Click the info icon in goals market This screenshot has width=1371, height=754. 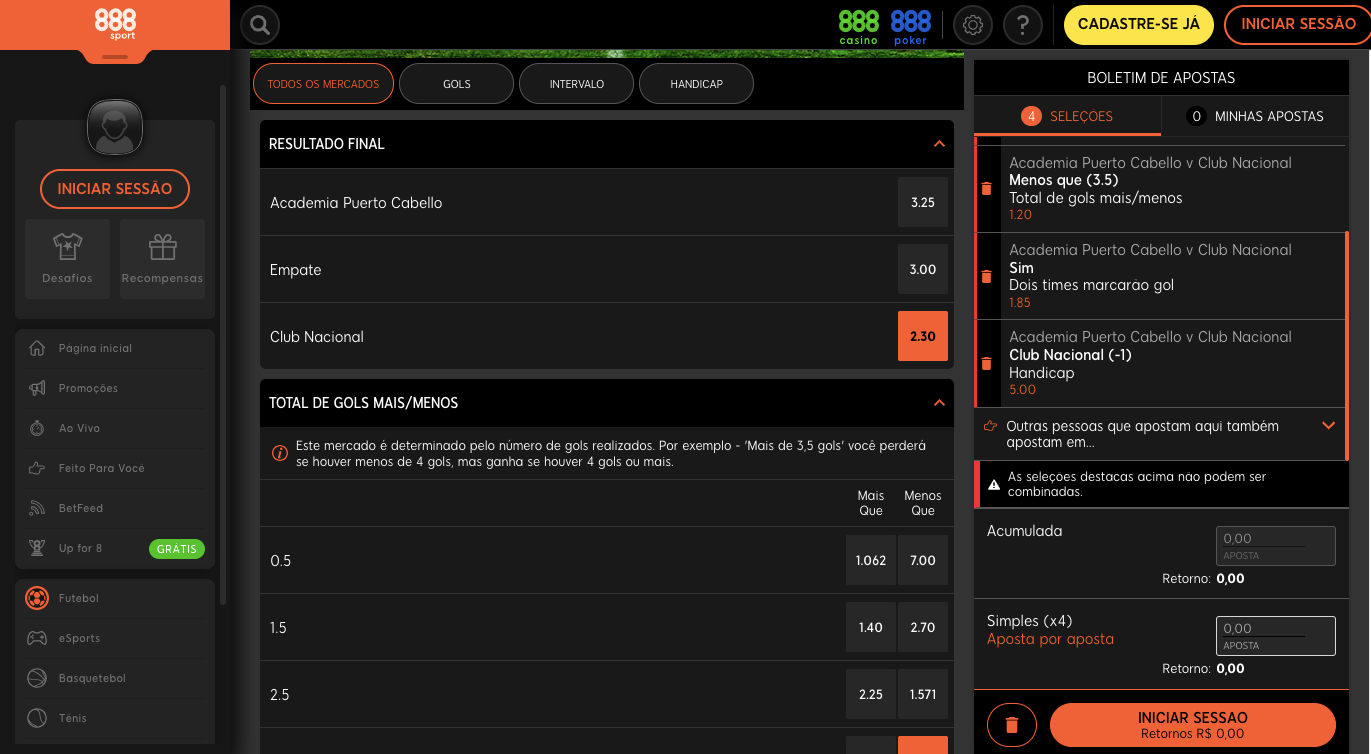tap(280, 453)
